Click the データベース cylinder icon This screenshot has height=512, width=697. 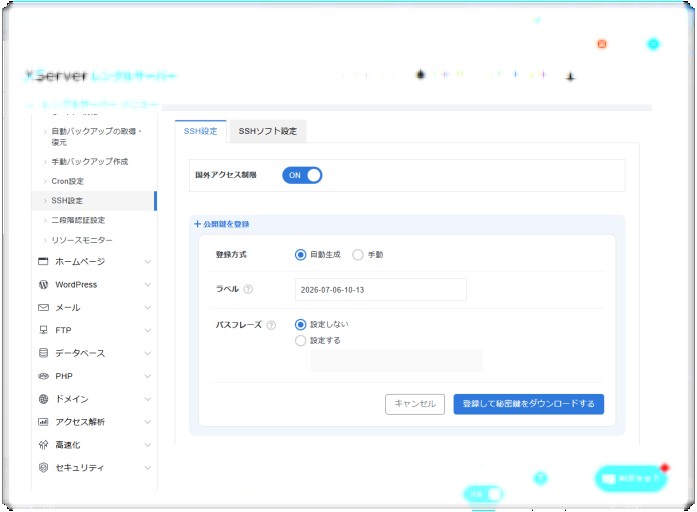[x=43, y=353]
